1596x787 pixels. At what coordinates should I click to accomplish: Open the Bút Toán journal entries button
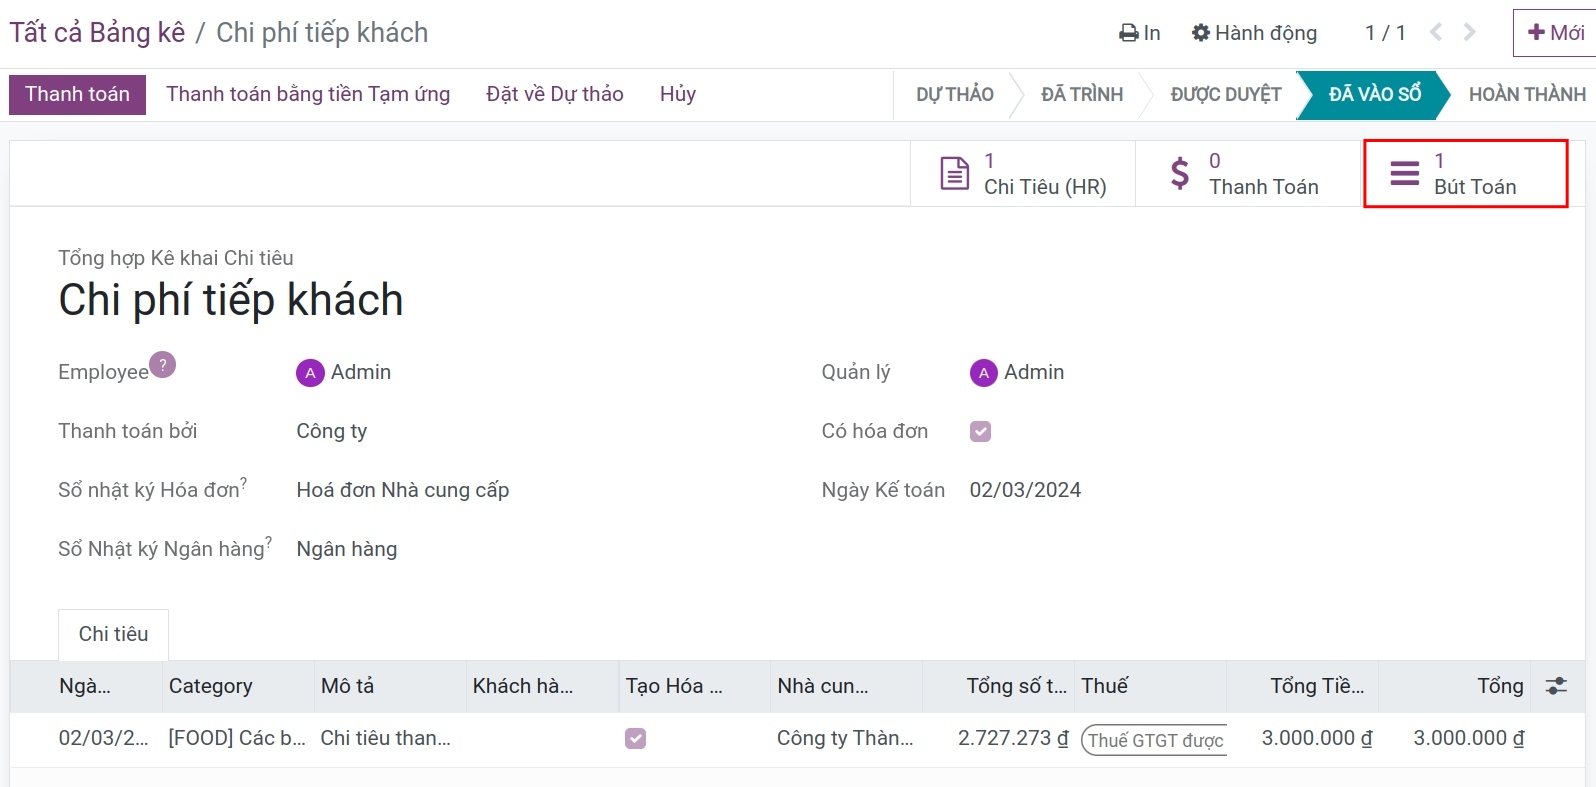[1466, 174]
